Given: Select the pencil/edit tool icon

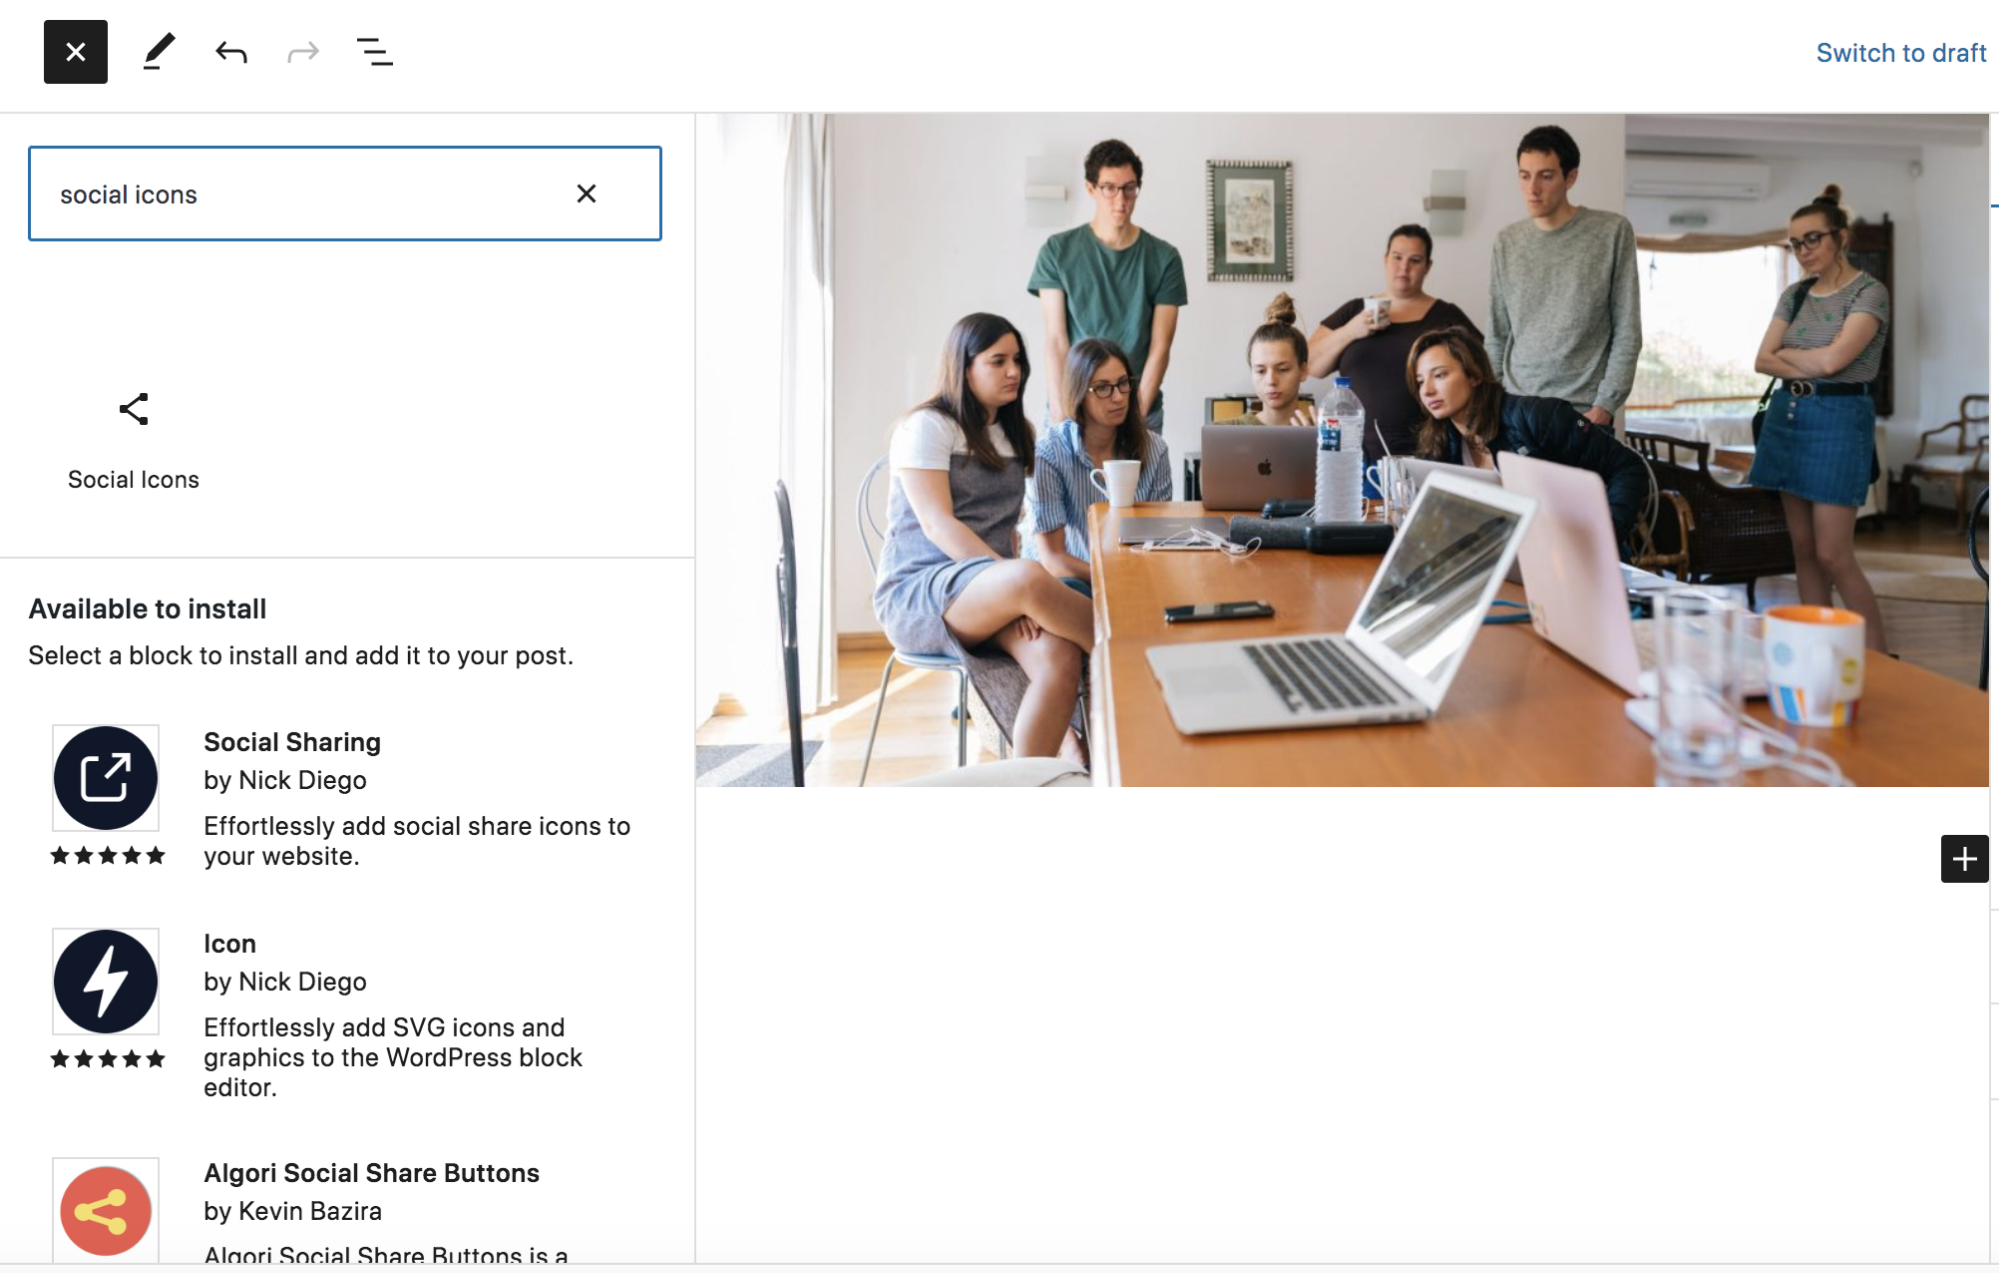Looking at the screenshot, I should point(156,51).
